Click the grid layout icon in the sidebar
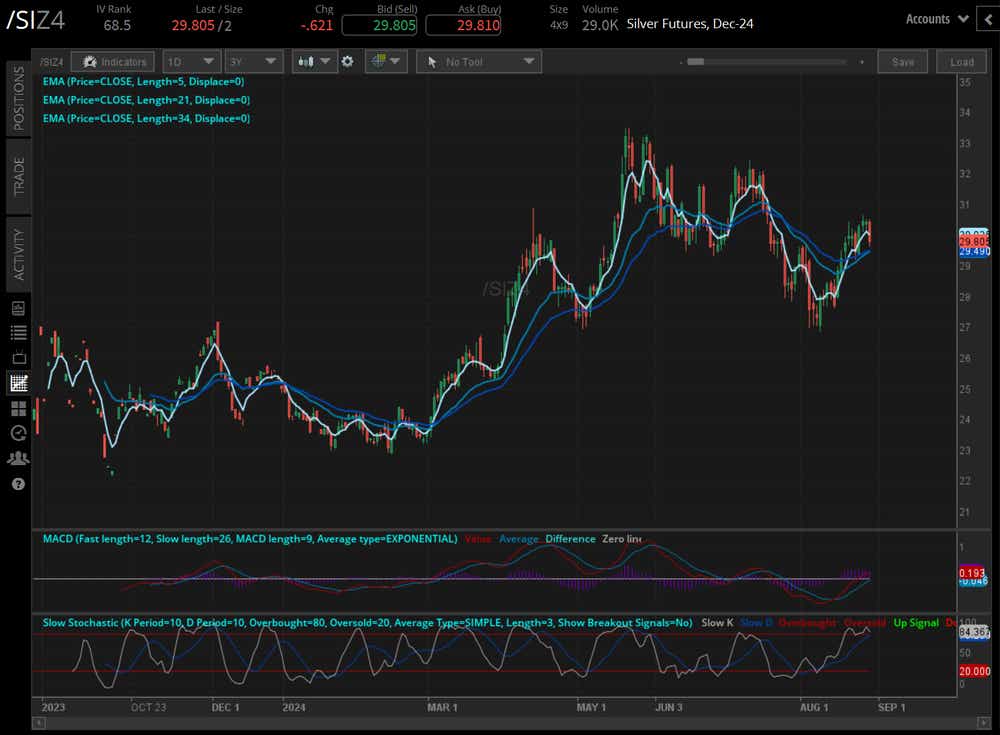 coord(17,408)
